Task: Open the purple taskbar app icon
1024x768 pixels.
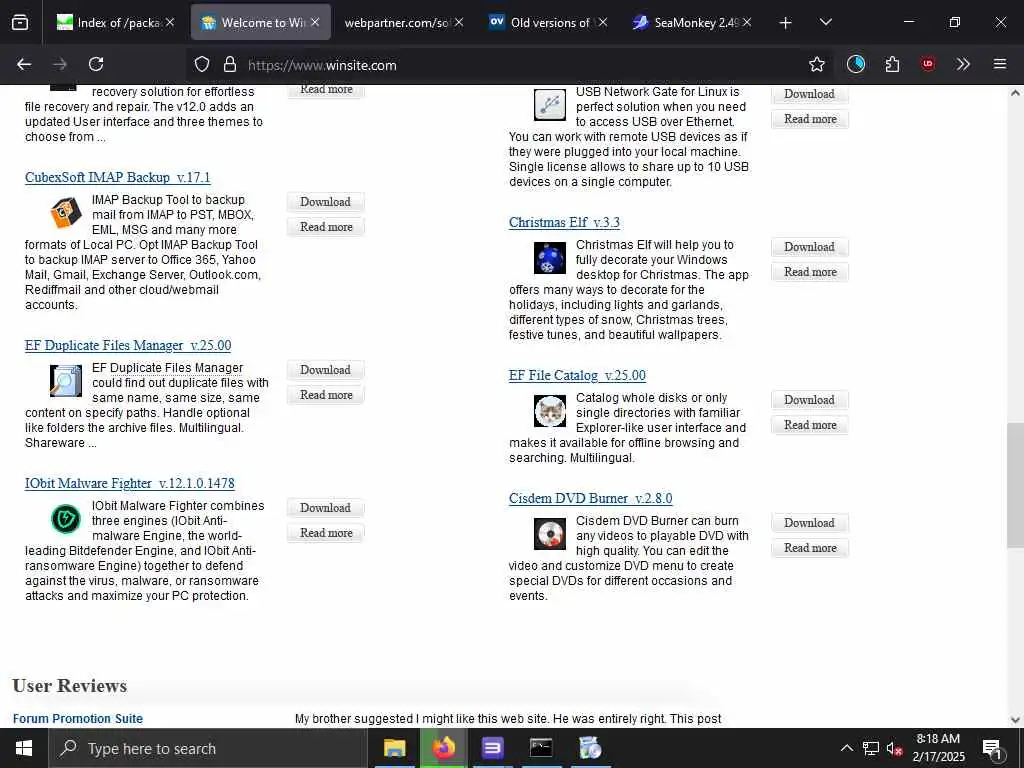Action: pyautogui.click(x=492, y=748)
